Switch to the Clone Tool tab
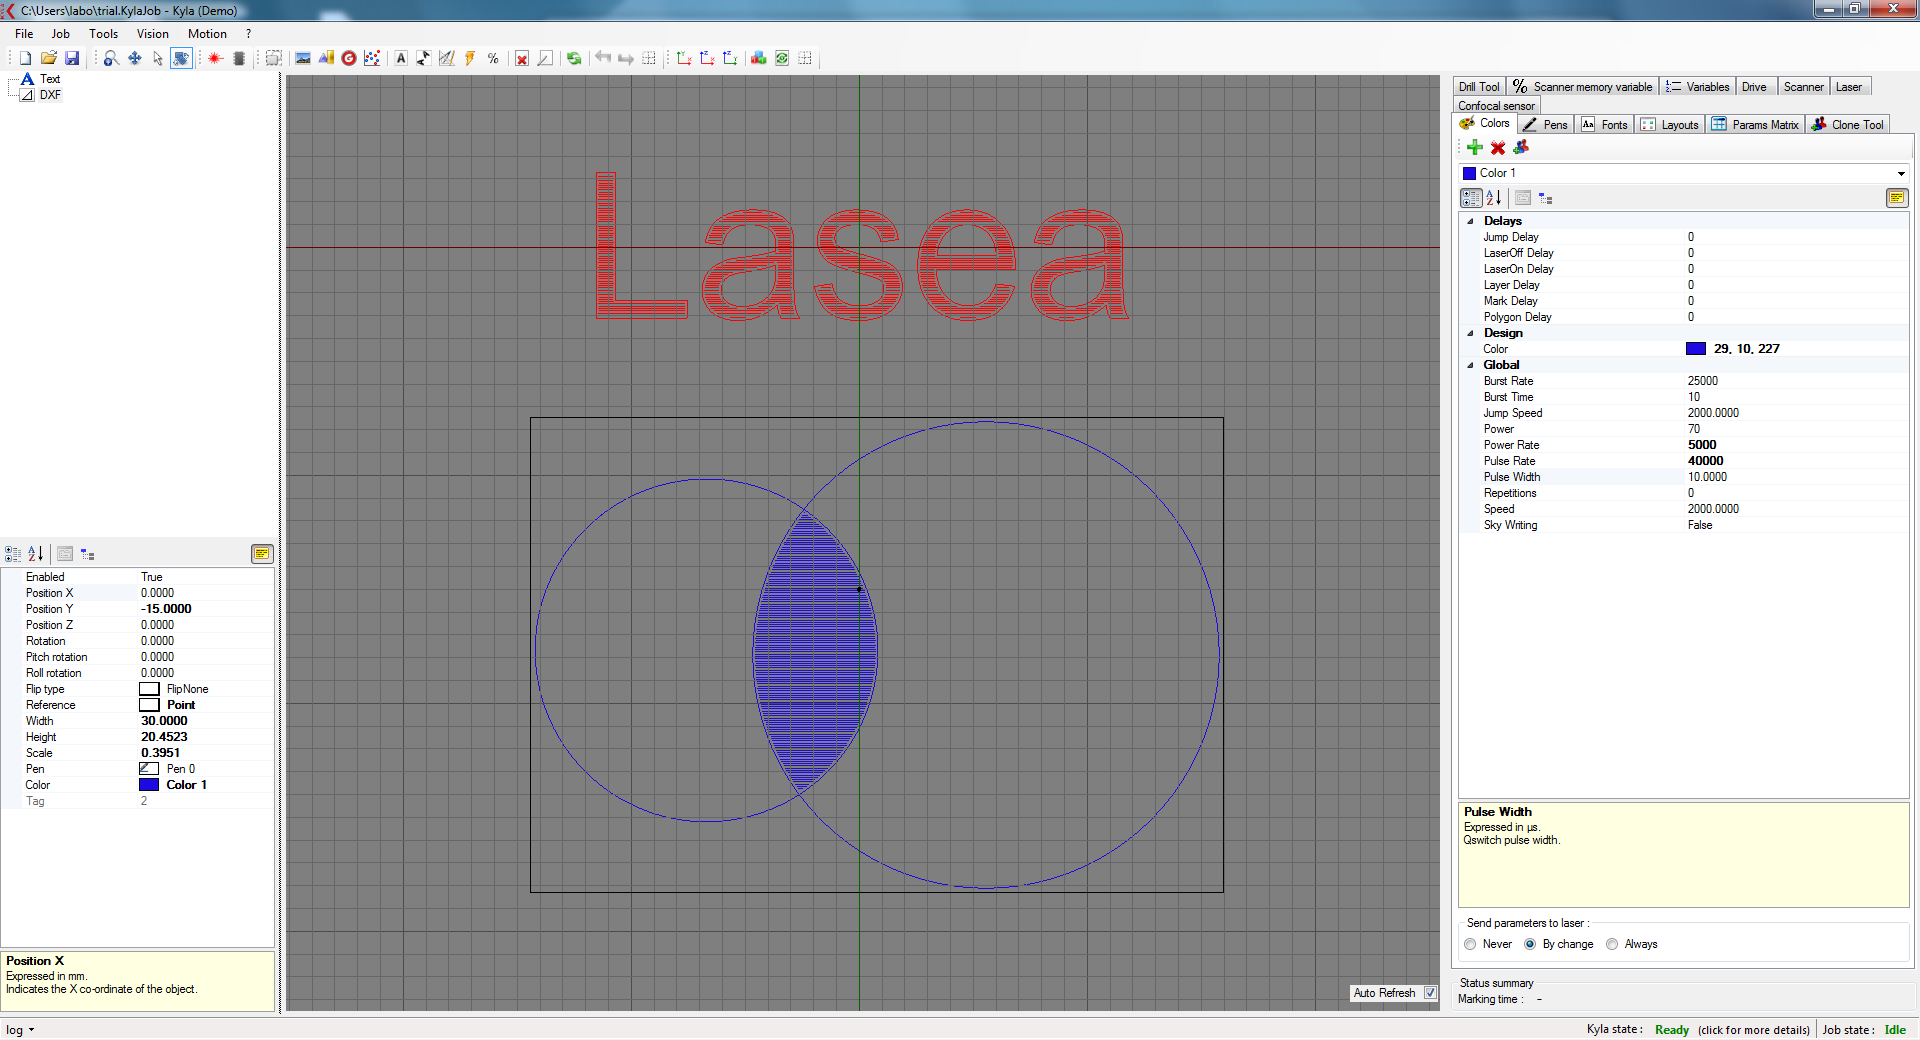Image resolution: width=1920 pixels, height=1040 pixels. [1848, 124]
